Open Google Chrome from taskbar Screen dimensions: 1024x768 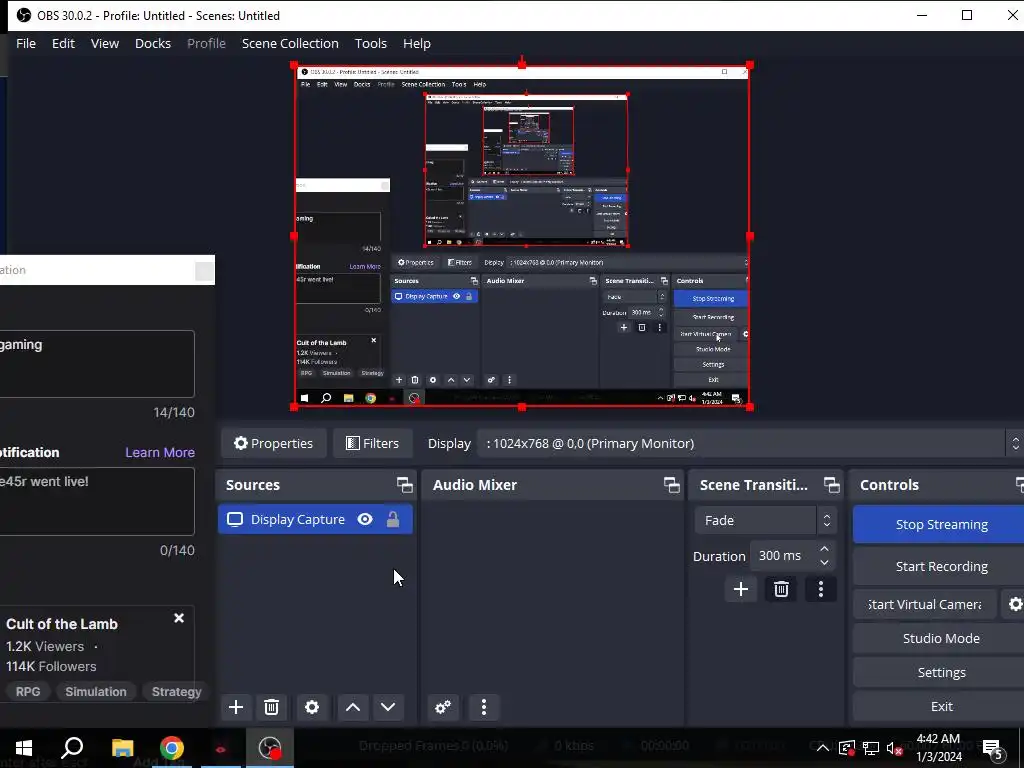[172, 748]
